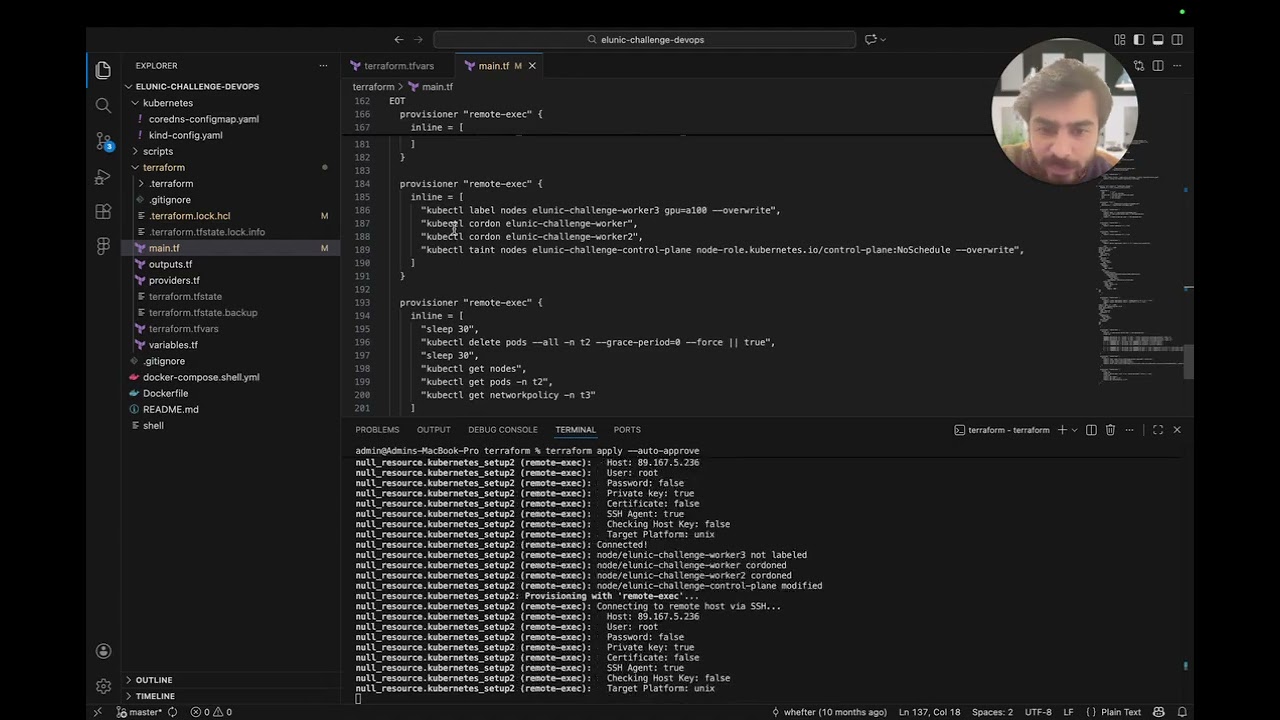Open the Run and Debug view
Screen dimensions: 1280x720
tap(103, 177)
